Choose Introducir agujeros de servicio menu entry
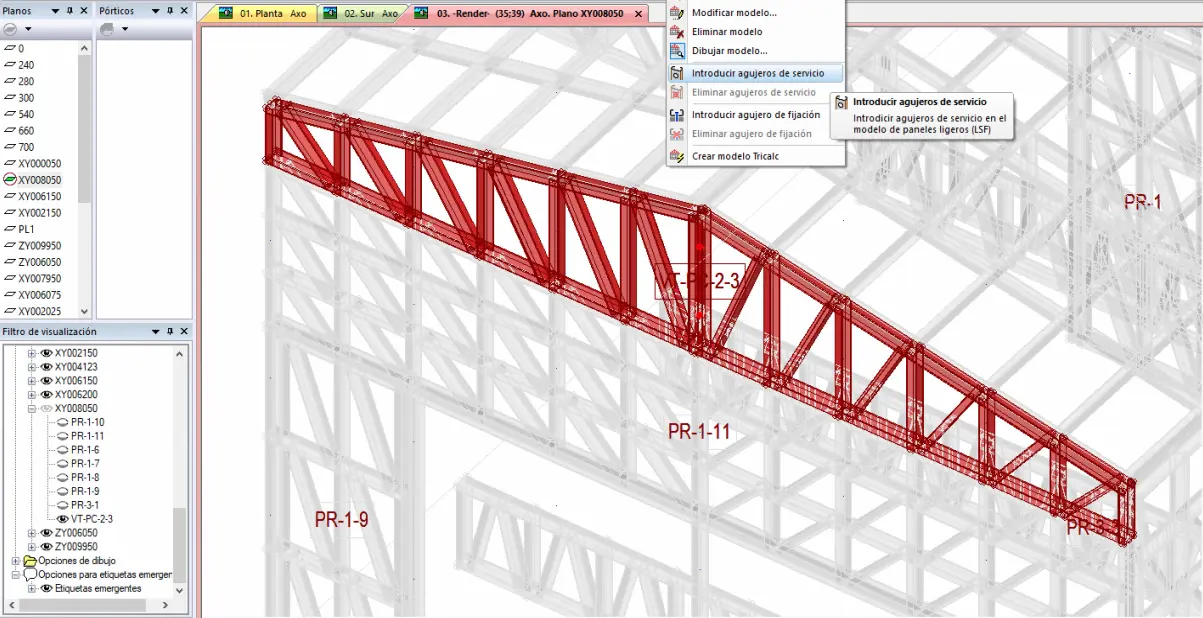Image resolution: width=1203 pixels, height=618 pixels. (x=757, y=73)
